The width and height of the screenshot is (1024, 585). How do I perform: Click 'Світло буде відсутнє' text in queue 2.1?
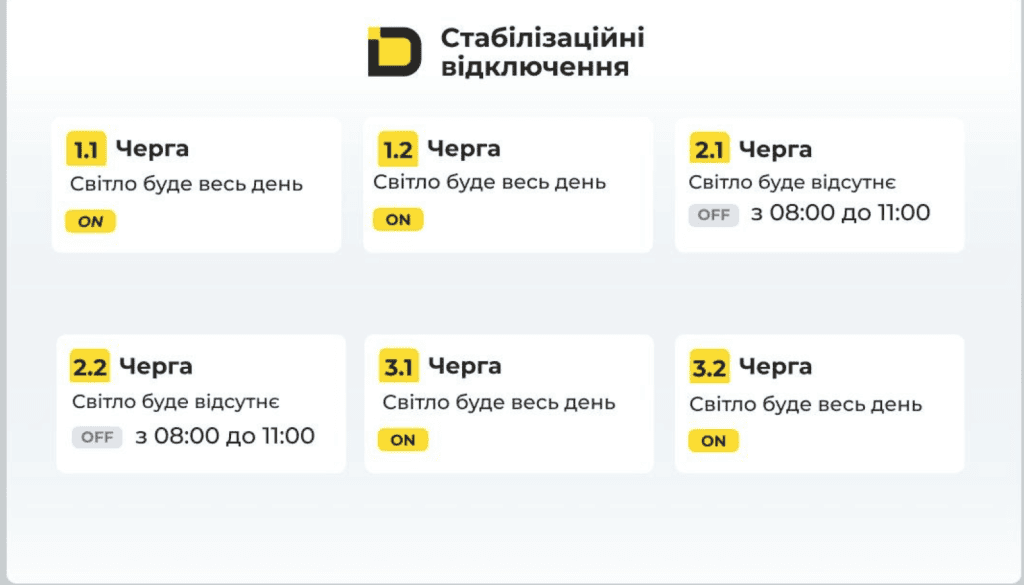point(792,182)
